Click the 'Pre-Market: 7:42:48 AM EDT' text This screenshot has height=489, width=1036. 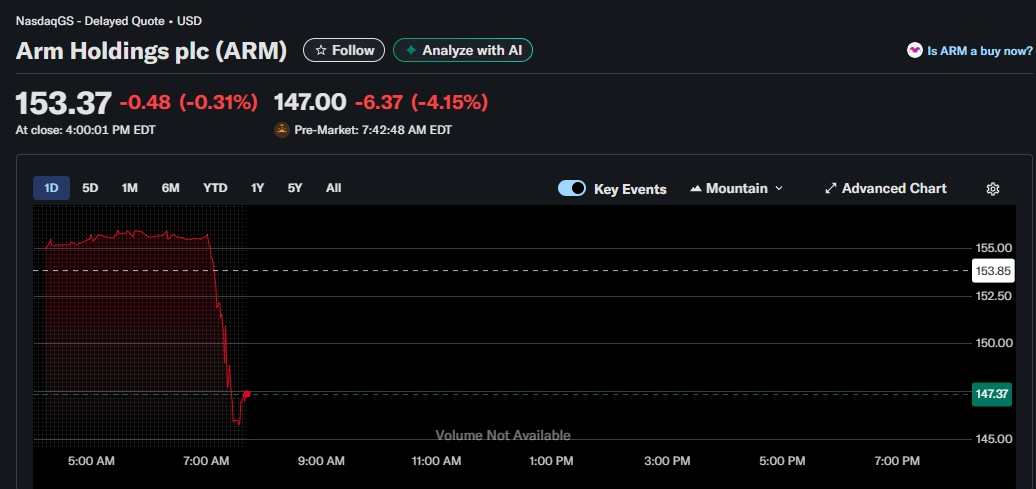(x=373, y=130)
